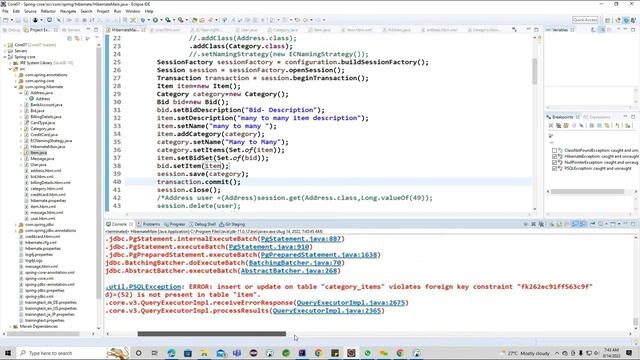
Task: Click Expand All in Breakpoints toolbar
Action: [x=592, y=126]
